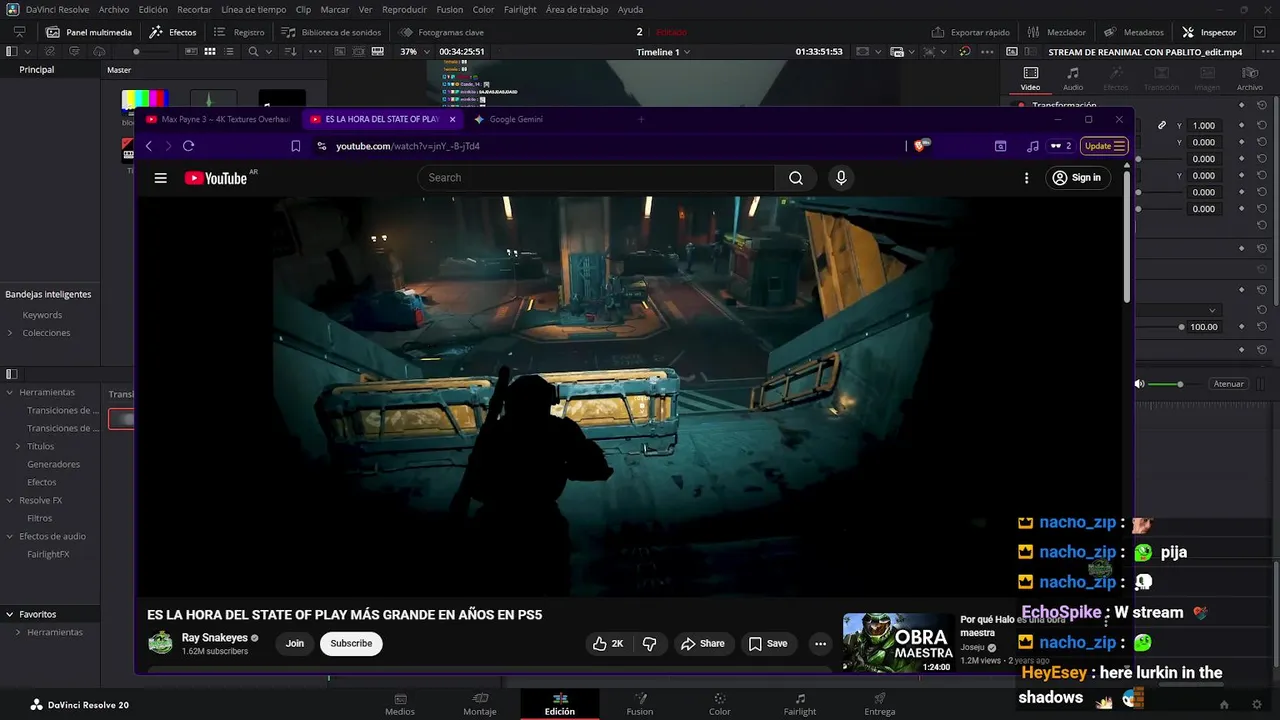Click the 100.00 opacity value field
Viewport: 1280px width, 720px height.
(1204, 327)
